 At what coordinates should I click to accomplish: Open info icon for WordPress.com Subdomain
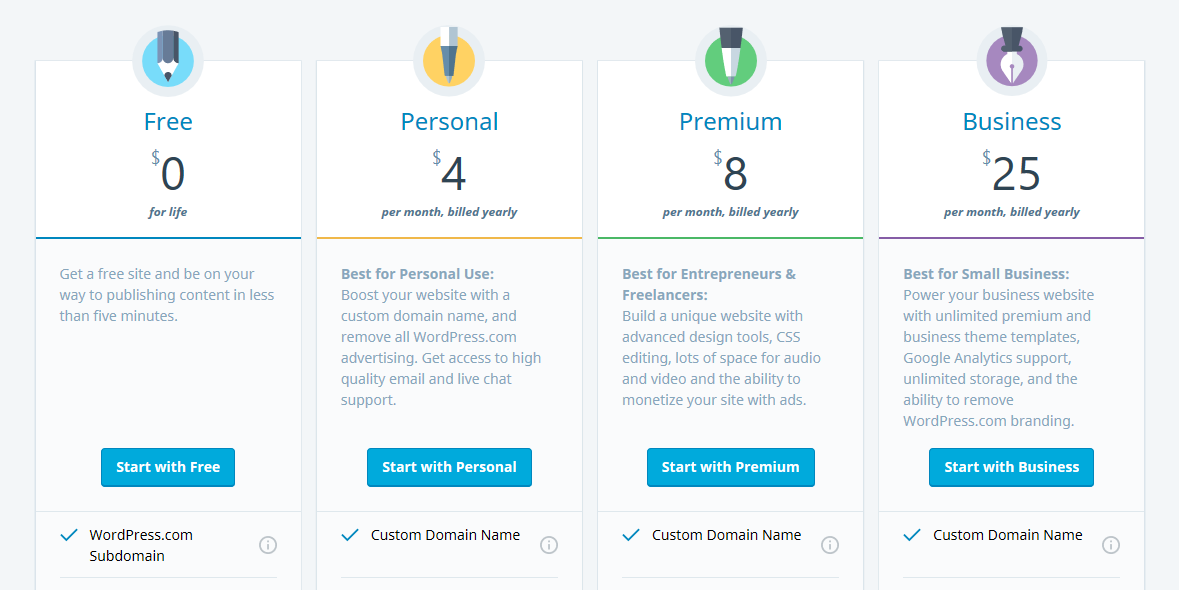(x=268, y=545)
